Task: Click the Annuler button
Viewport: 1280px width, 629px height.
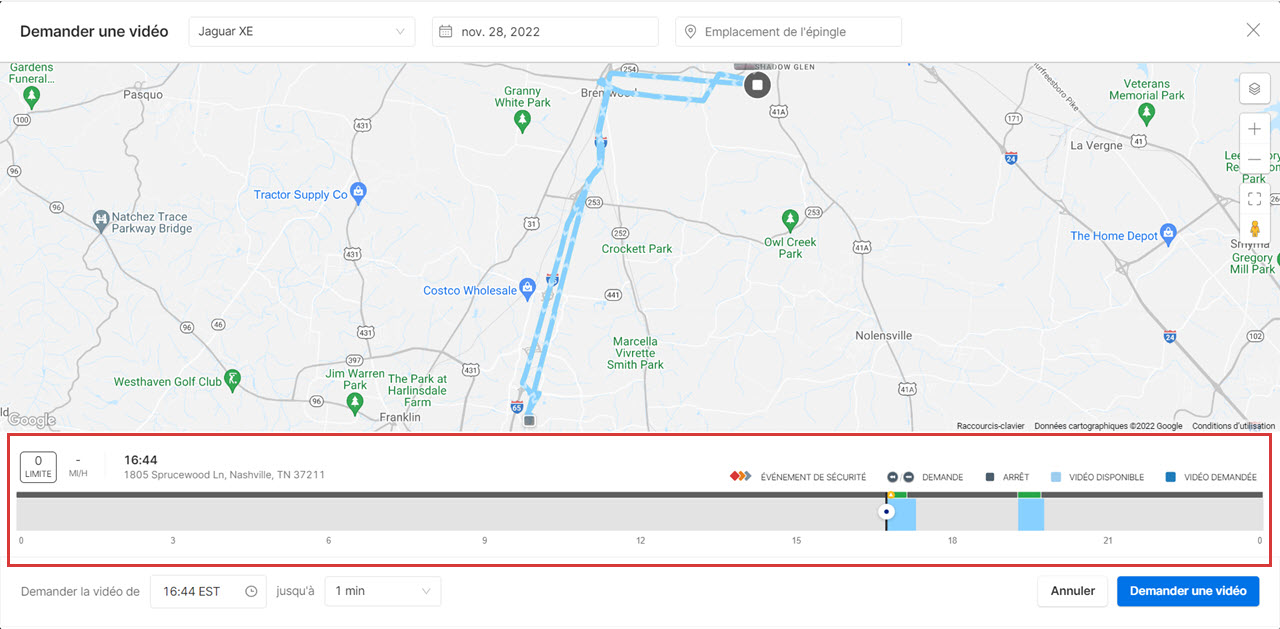Action: click(1073, 591)
